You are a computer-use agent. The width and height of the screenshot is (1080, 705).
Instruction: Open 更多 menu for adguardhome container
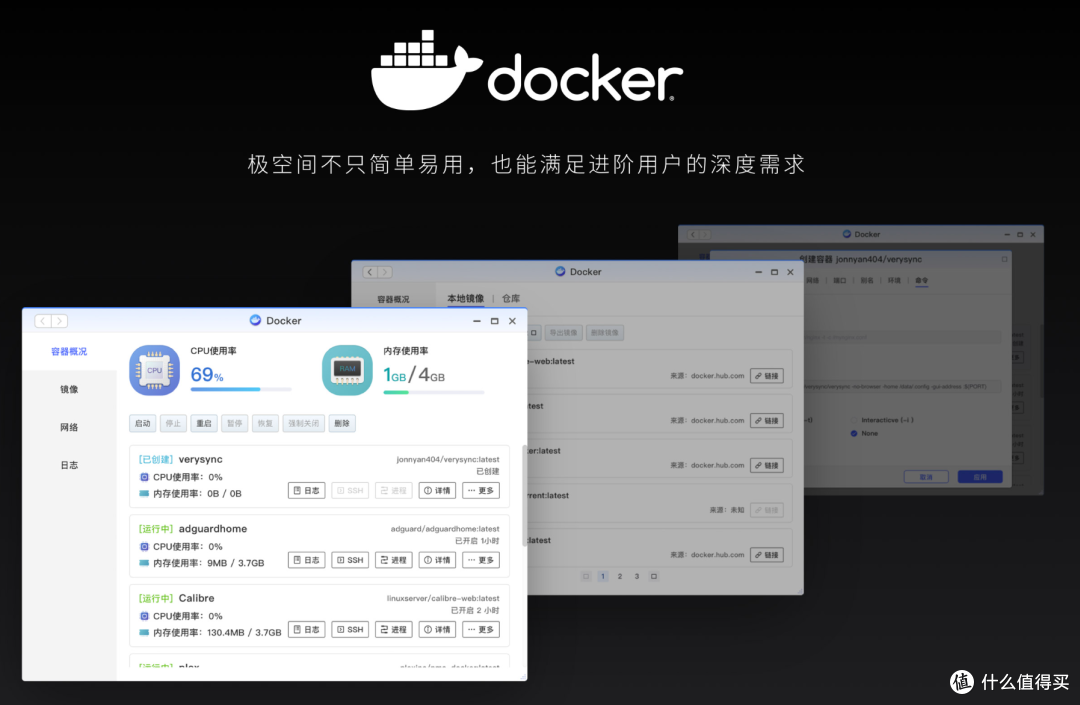click(x=481, y=560)
